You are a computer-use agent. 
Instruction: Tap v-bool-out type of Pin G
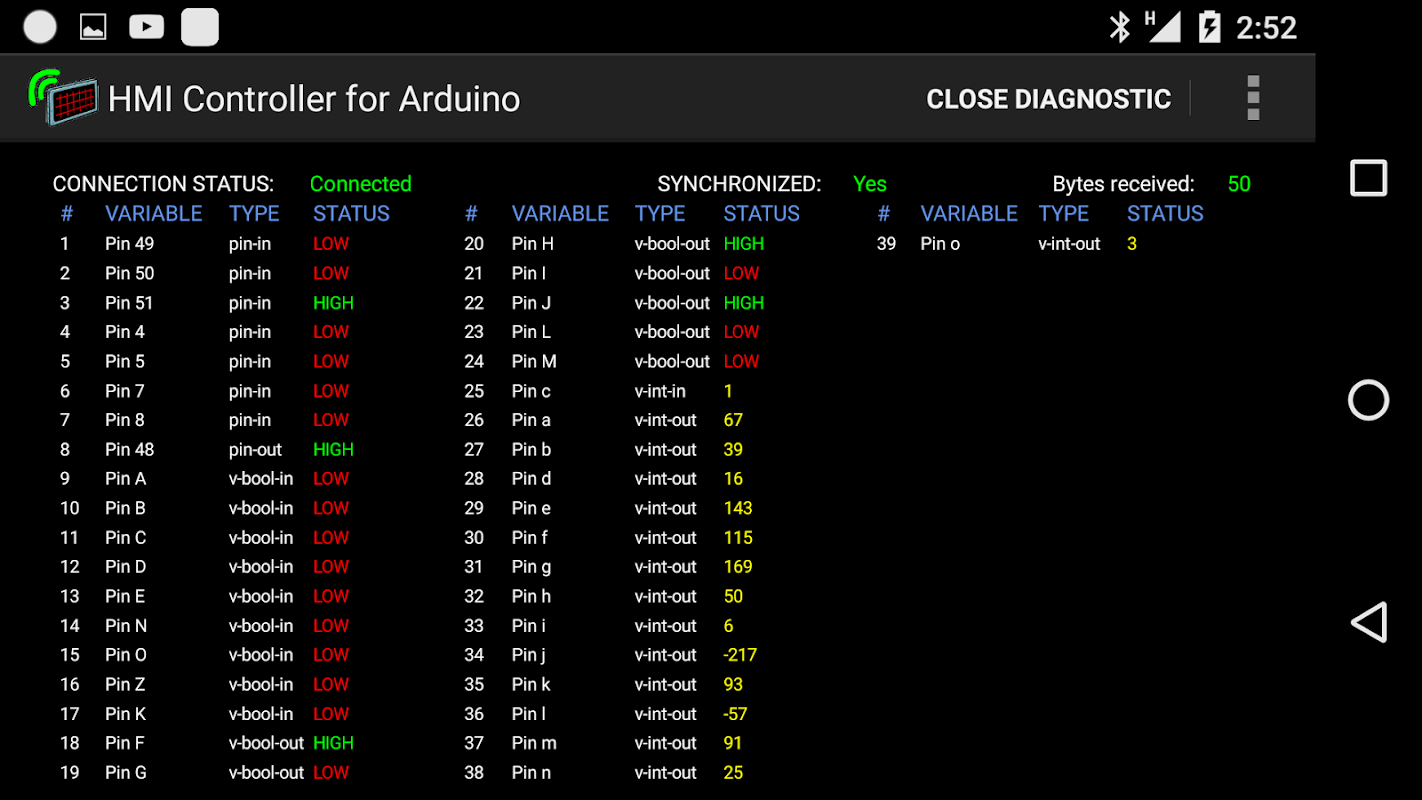(266, 773)
